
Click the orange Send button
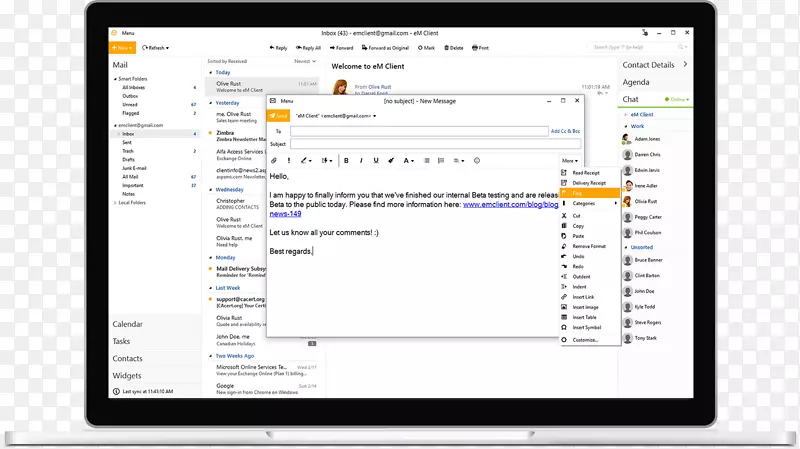(278, 116)
